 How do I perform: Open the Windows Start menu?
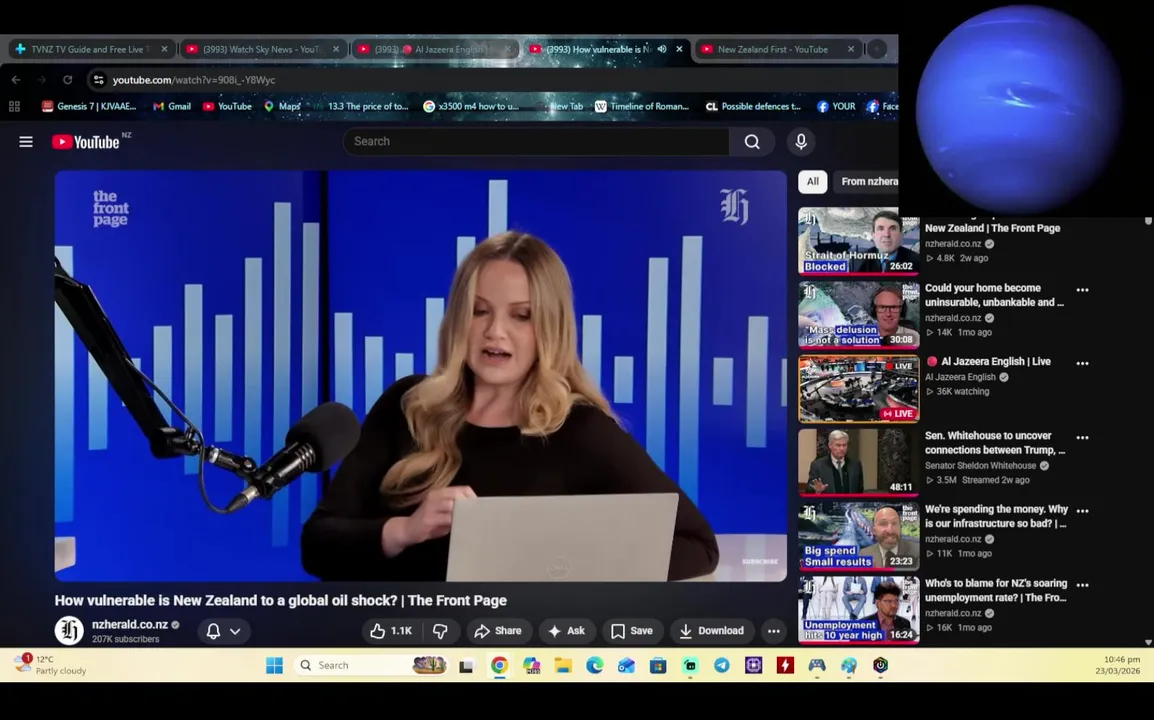pos(275,666)
